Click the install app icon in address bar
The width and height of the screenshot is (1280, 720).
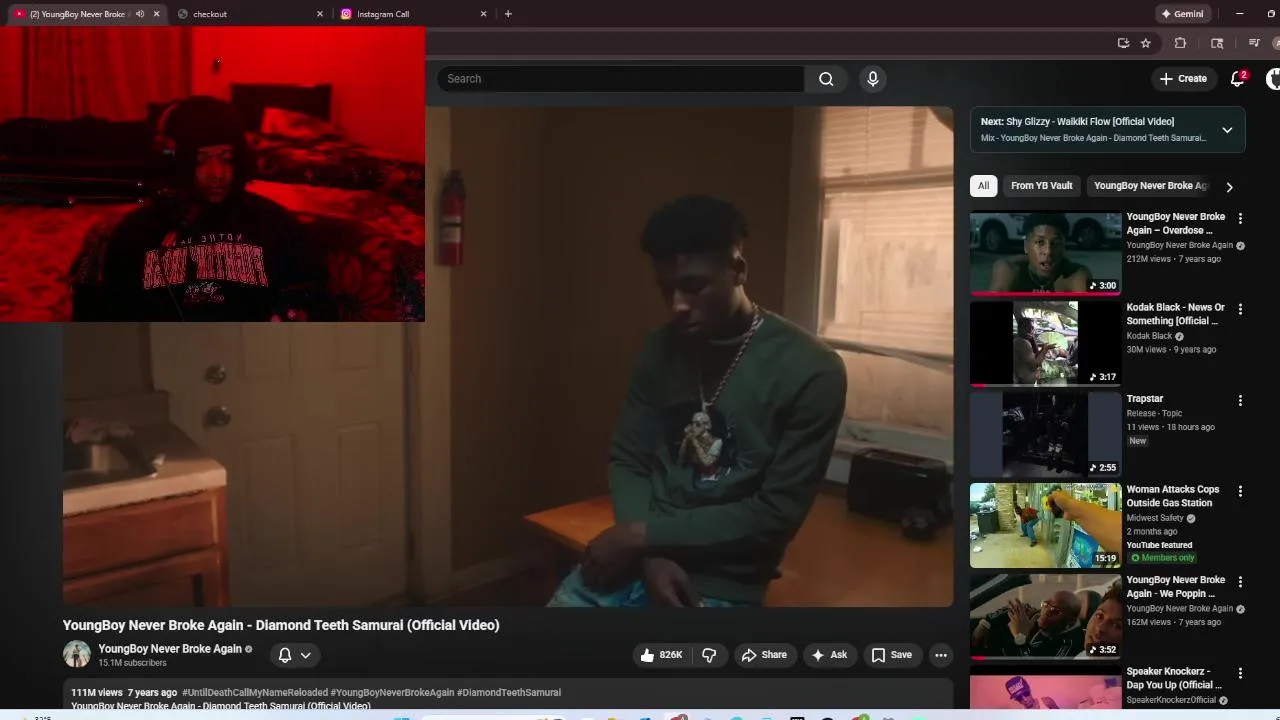point(1123,43)
